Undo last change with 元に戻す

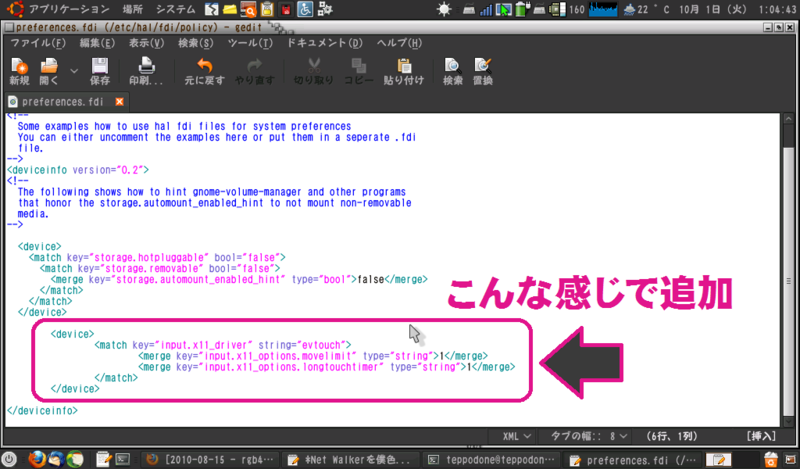(204, 71)
